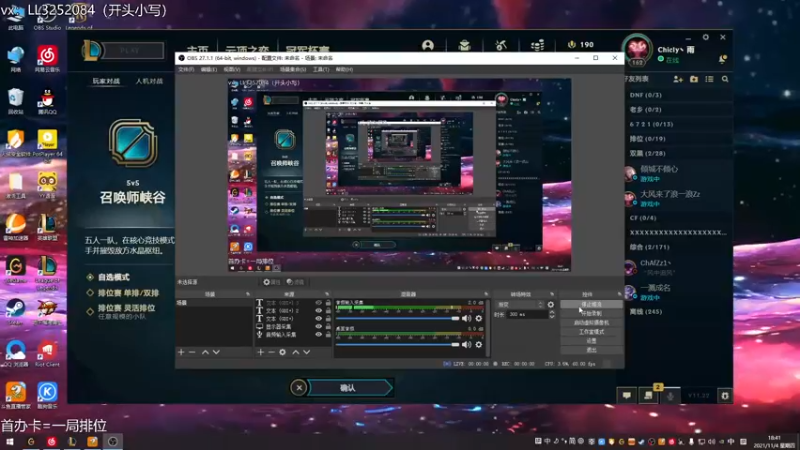Move source up with arrow icon

295,352
